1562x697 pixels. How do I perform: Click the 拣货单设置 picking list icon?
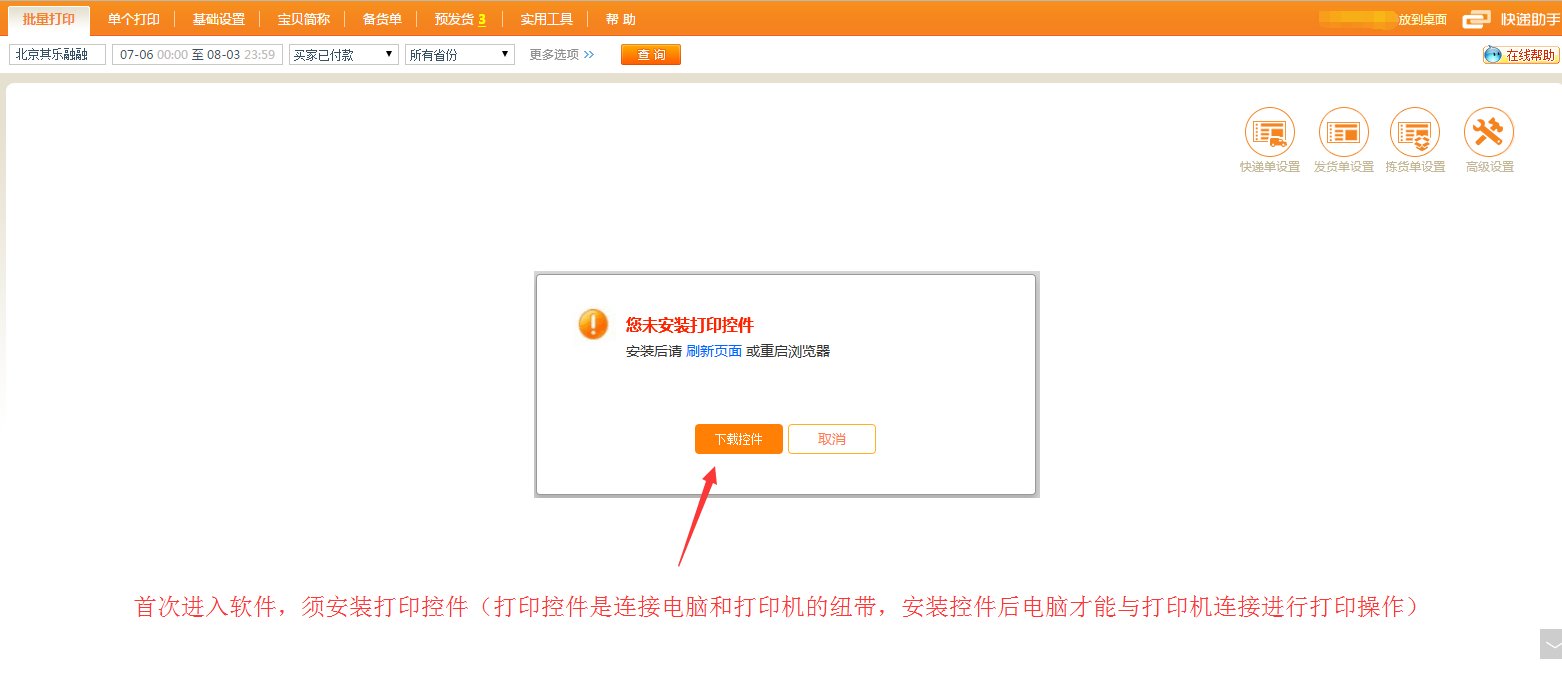pos(1415,132)
